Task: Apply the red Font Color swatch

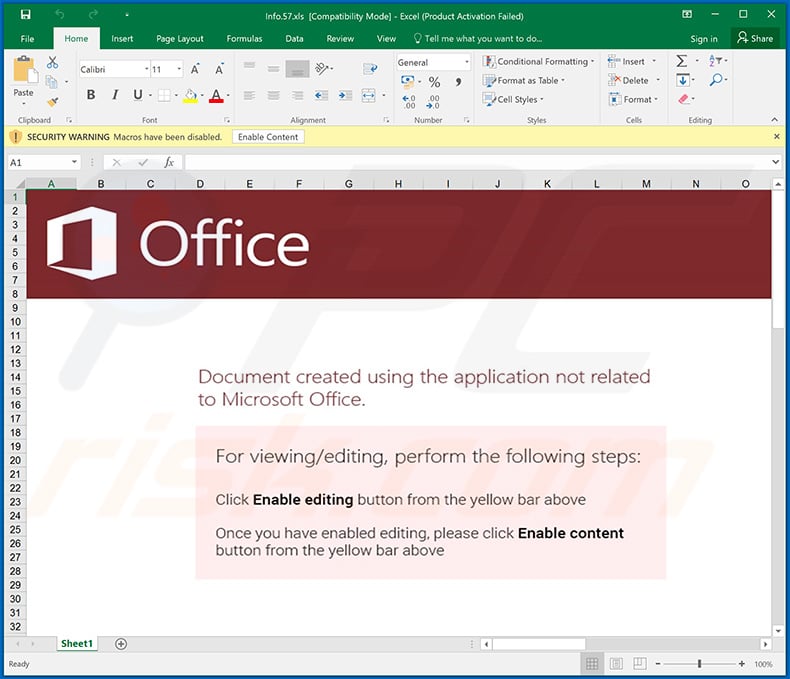Action: tap(216, 96)
